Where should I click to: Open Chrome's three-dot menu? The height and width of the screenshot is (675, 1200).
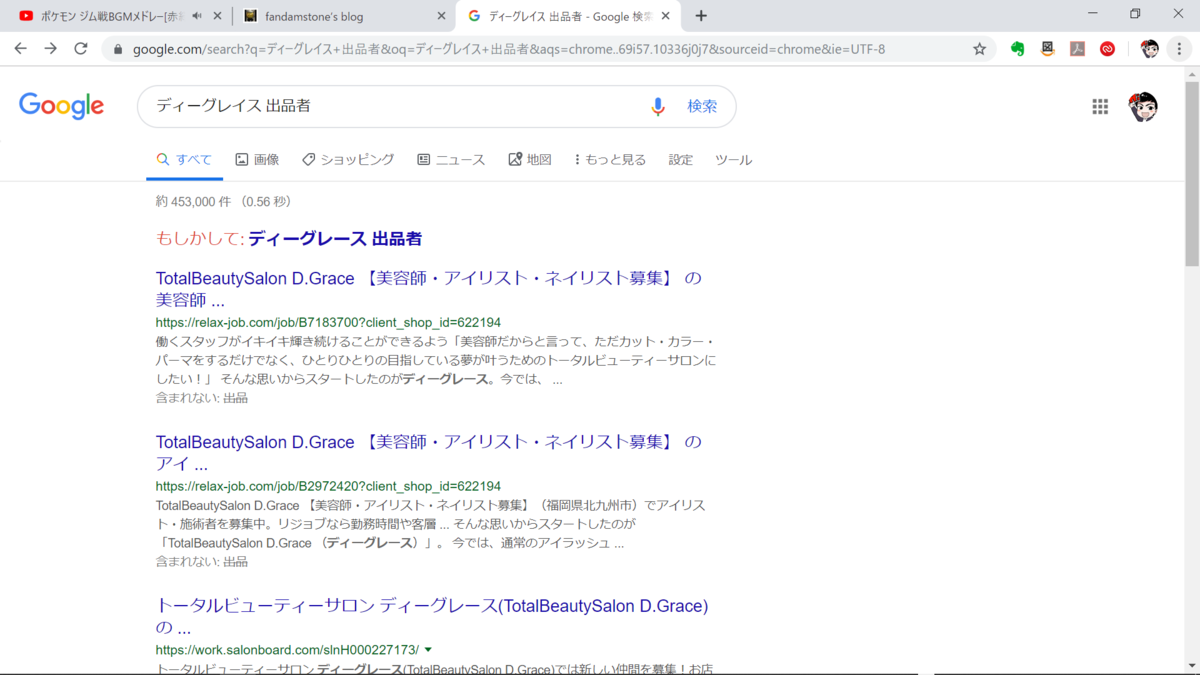[1179, 48]
